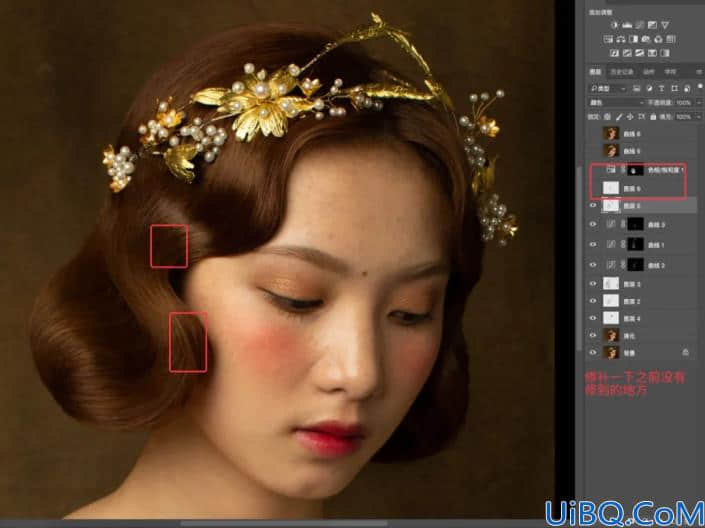Select the 图层 2 layer thumbnail
The image size is (705, 528).
[611, 301]
